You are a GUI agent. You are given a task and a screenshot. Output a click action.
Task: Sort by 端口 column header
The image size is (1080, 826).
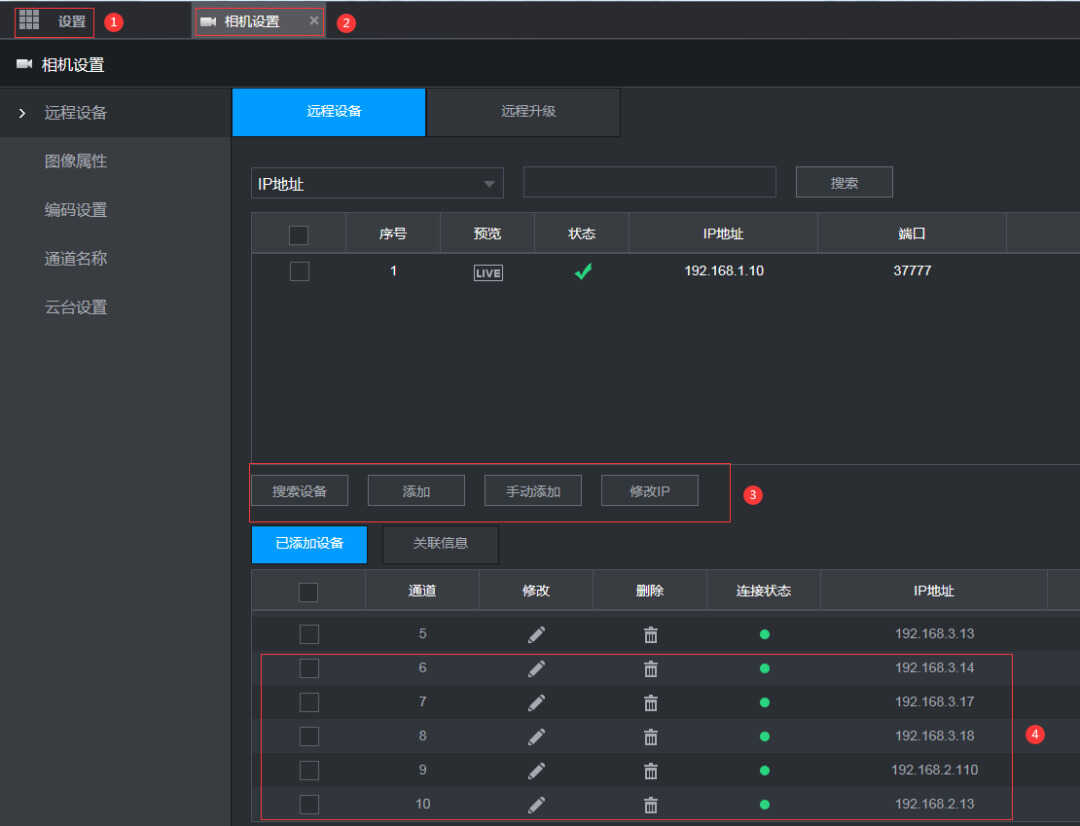click(912, 234)
